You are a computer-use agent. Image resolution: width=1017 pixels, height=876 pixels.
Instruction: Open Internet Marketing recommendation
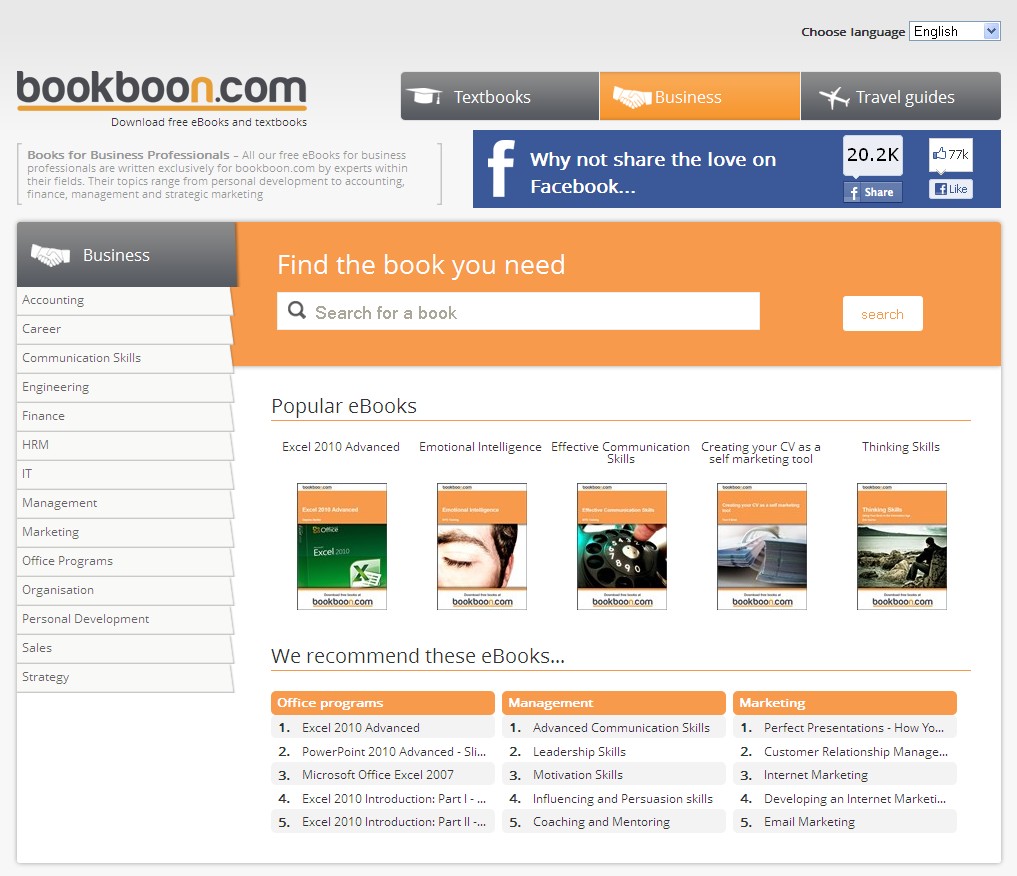coord(816,775)
